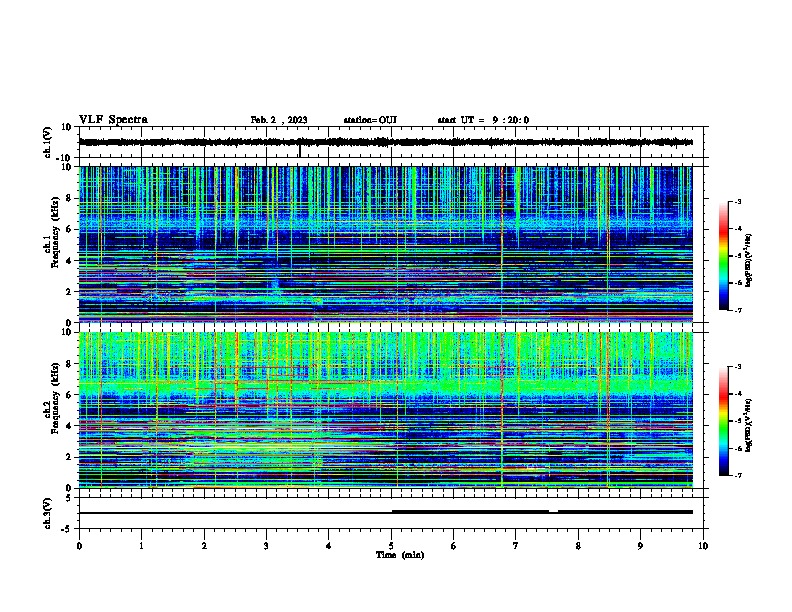The image size is (792, 612).
Task: Click the ch.1 spectrogram panel
Action: (x=386, y=244)
